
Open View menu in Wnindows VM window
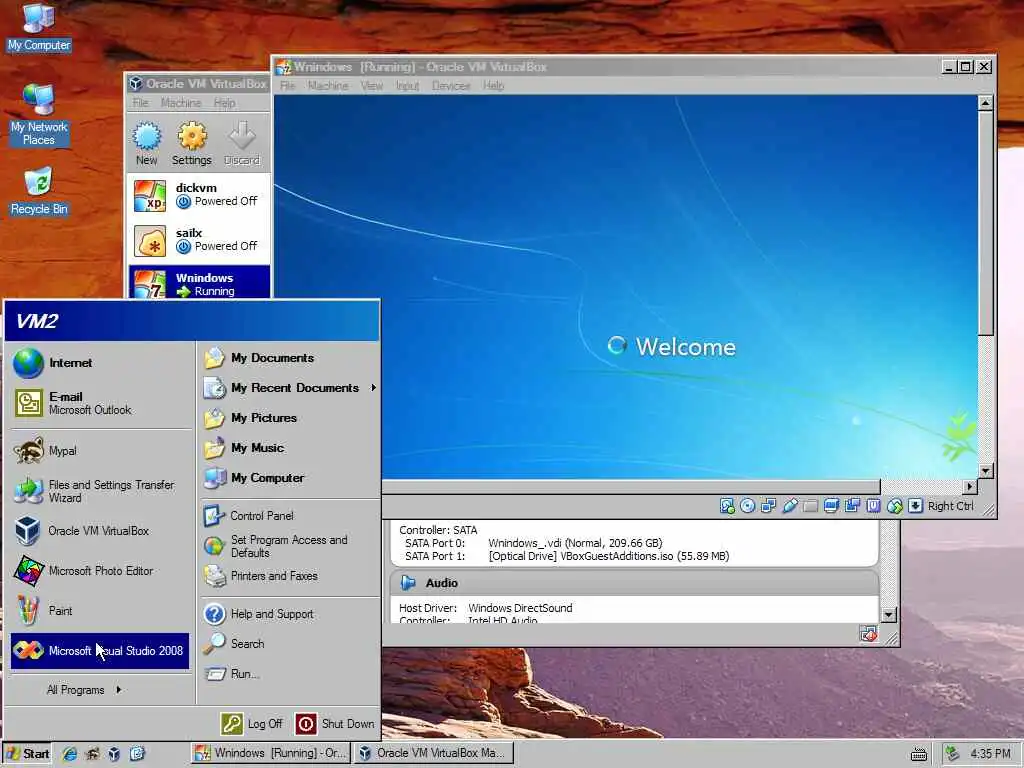point(372,86)
